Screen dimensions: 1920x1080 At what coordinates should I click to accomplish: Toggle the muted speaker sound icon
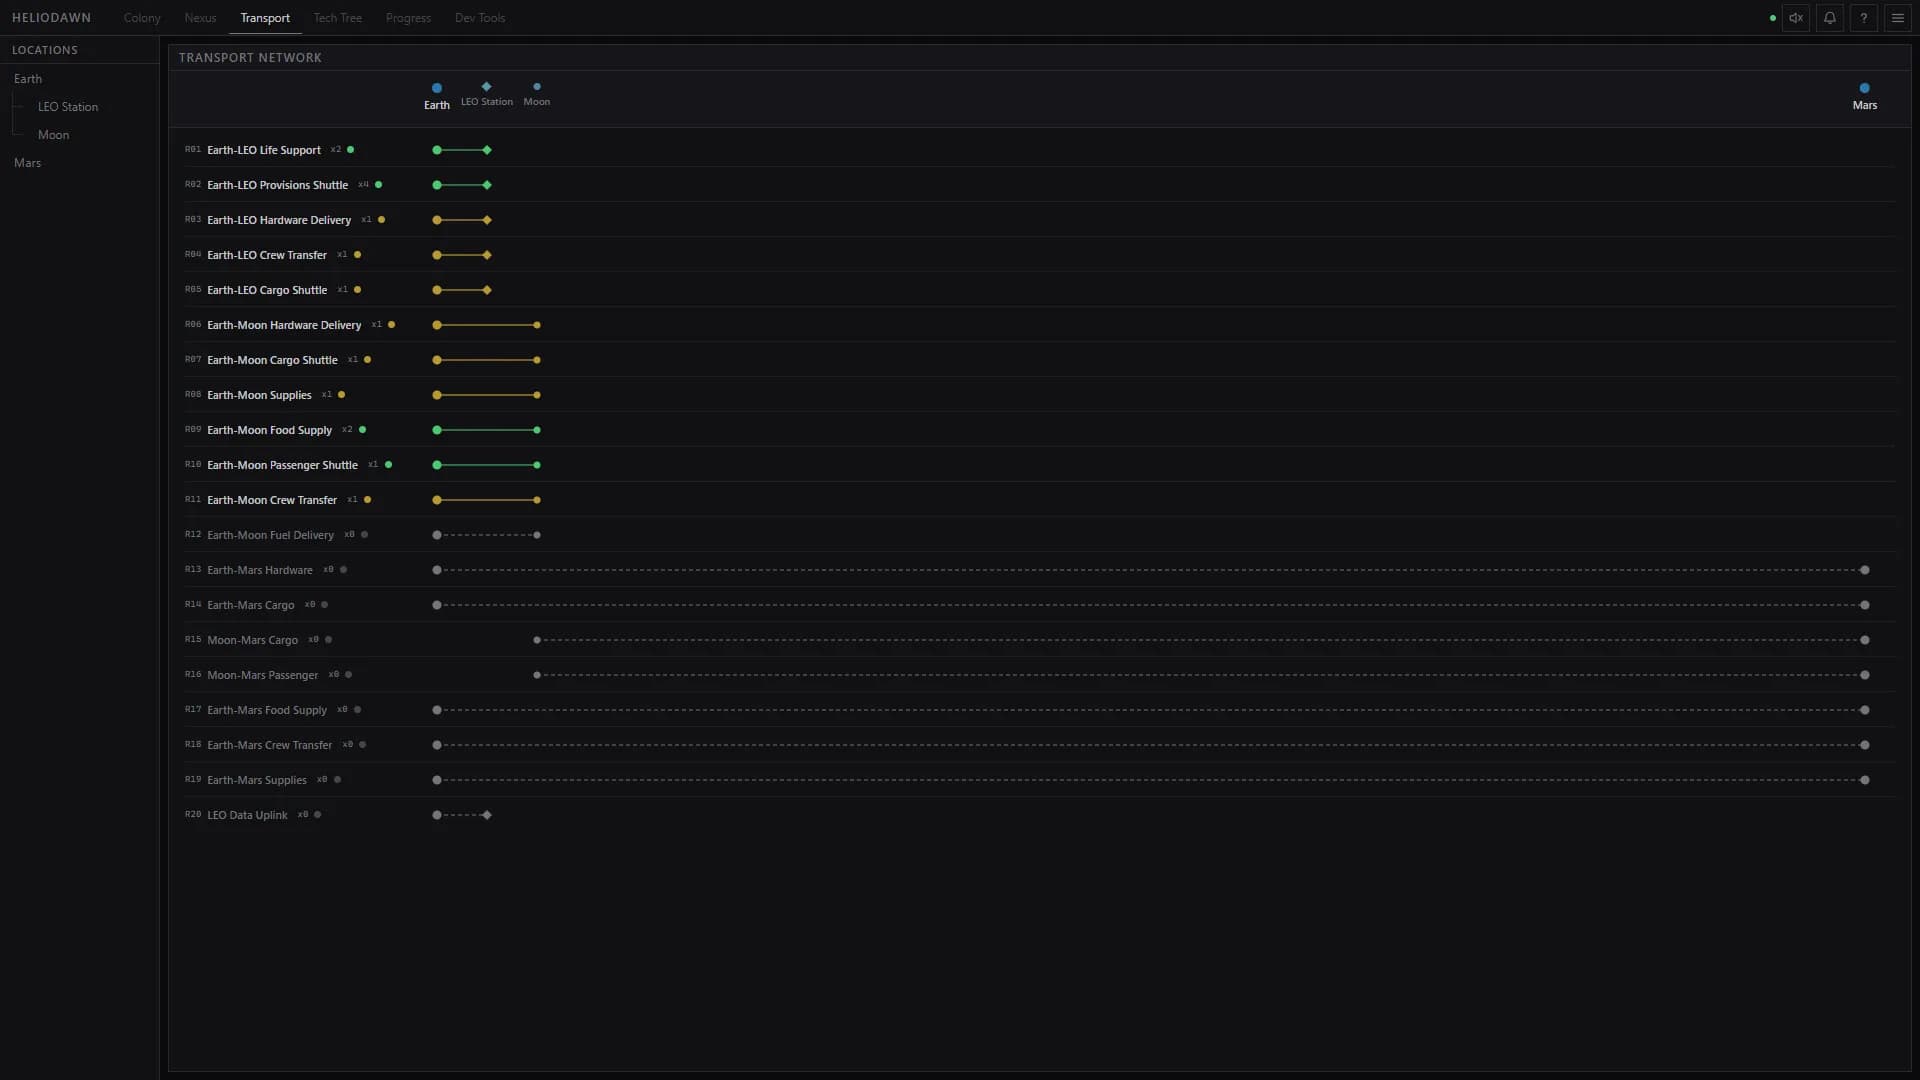pos(1796,18)
